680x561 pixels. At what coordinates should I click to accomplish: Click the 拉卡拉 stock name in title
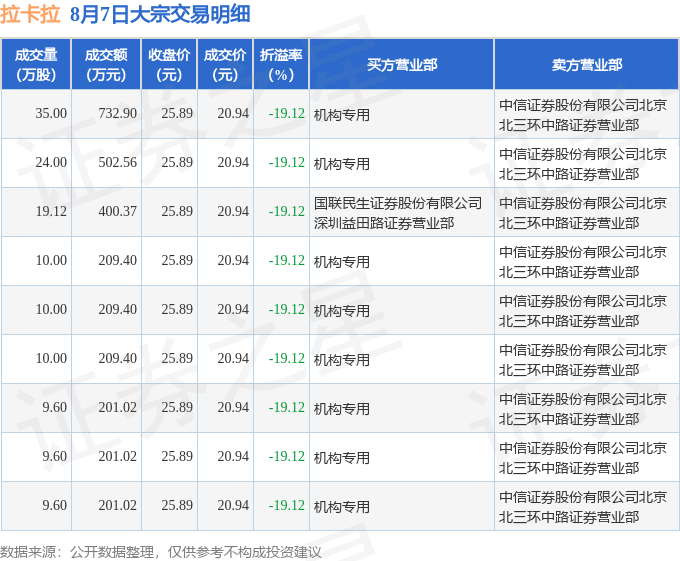(30, 14)
